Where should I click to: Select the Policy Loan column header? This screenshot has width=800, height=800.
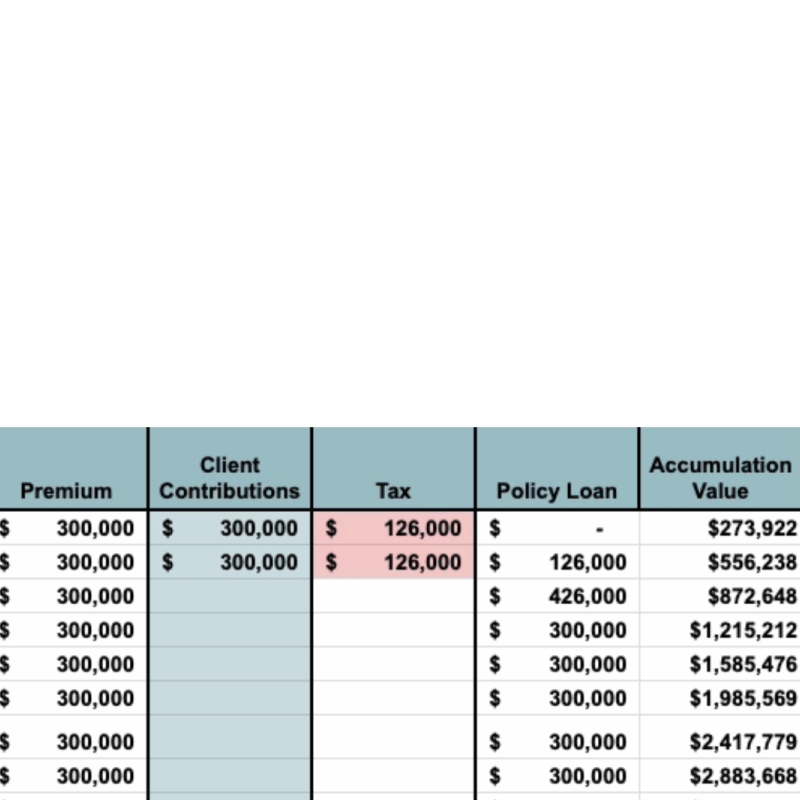(x=557, y=468)
